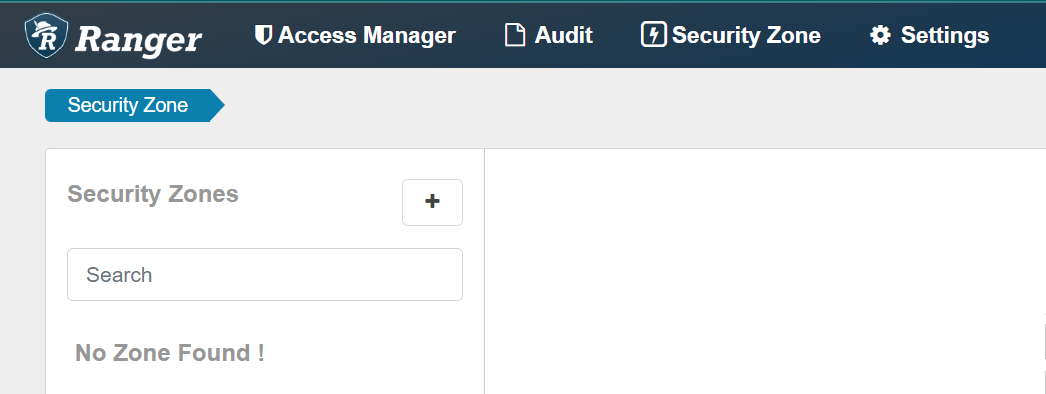Click the gear icon beside Settings
Viewport: 1046px width, 394px height.
pyautogui.click(x=880, y=35)
